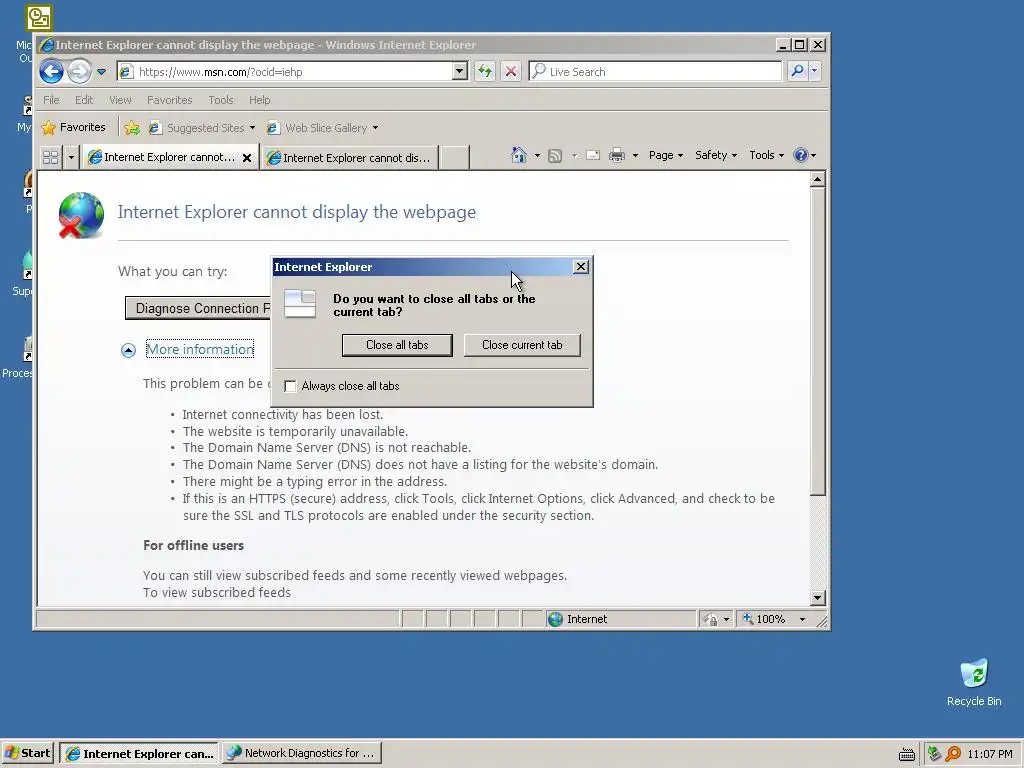Image resolution: width=1024 pixels, height=768 pixels.
Task: Click the Internet zone status bar icon
Action: (555, 619)
